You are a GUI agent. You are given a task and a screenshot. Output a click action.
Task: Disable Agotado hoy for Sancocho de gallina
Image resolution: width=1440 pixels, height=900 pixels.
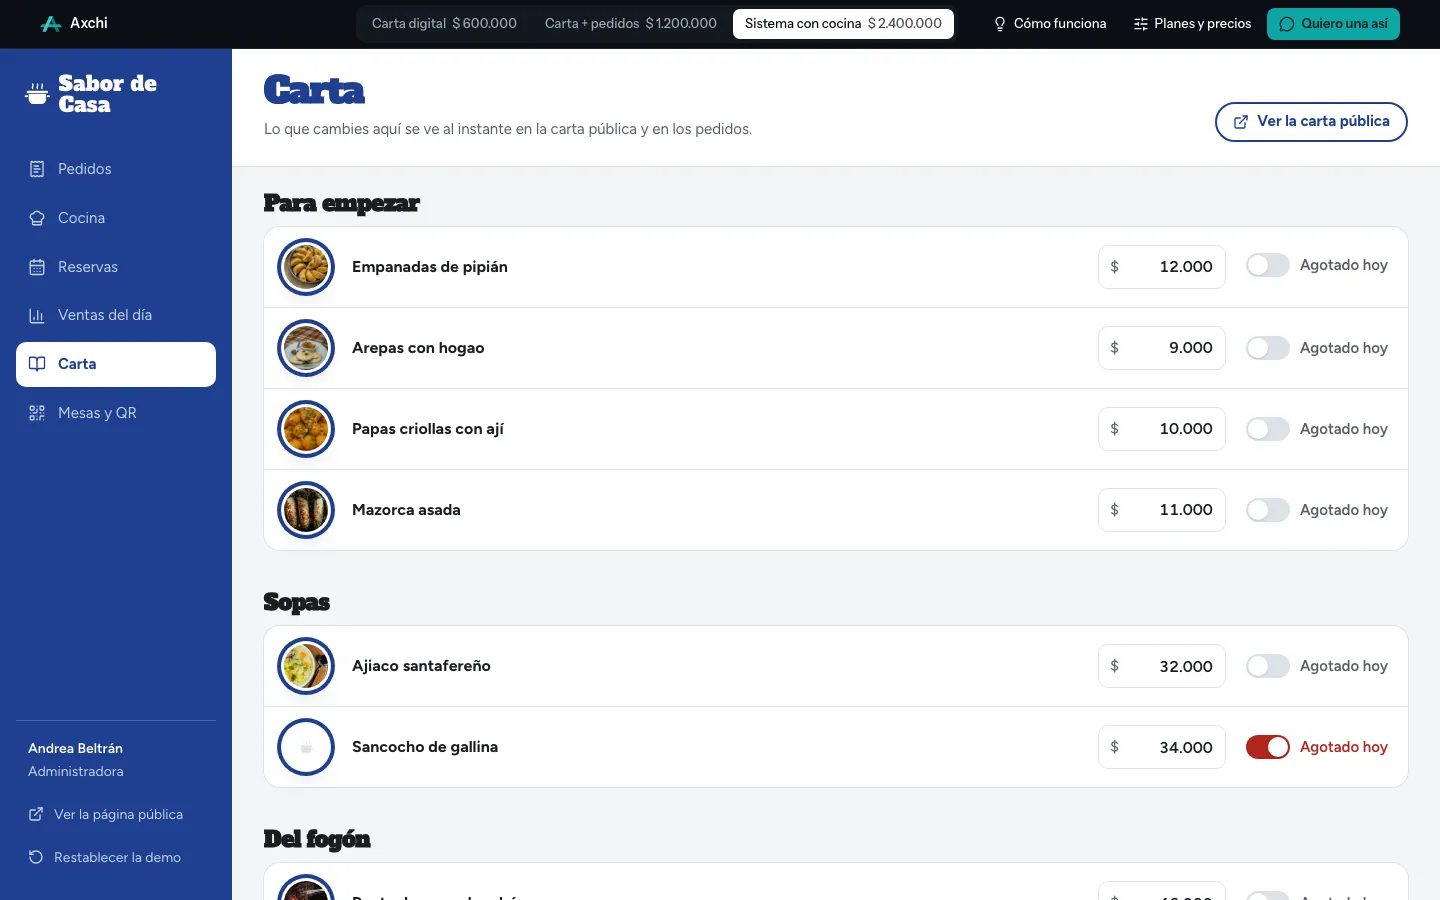point(1268,747)
